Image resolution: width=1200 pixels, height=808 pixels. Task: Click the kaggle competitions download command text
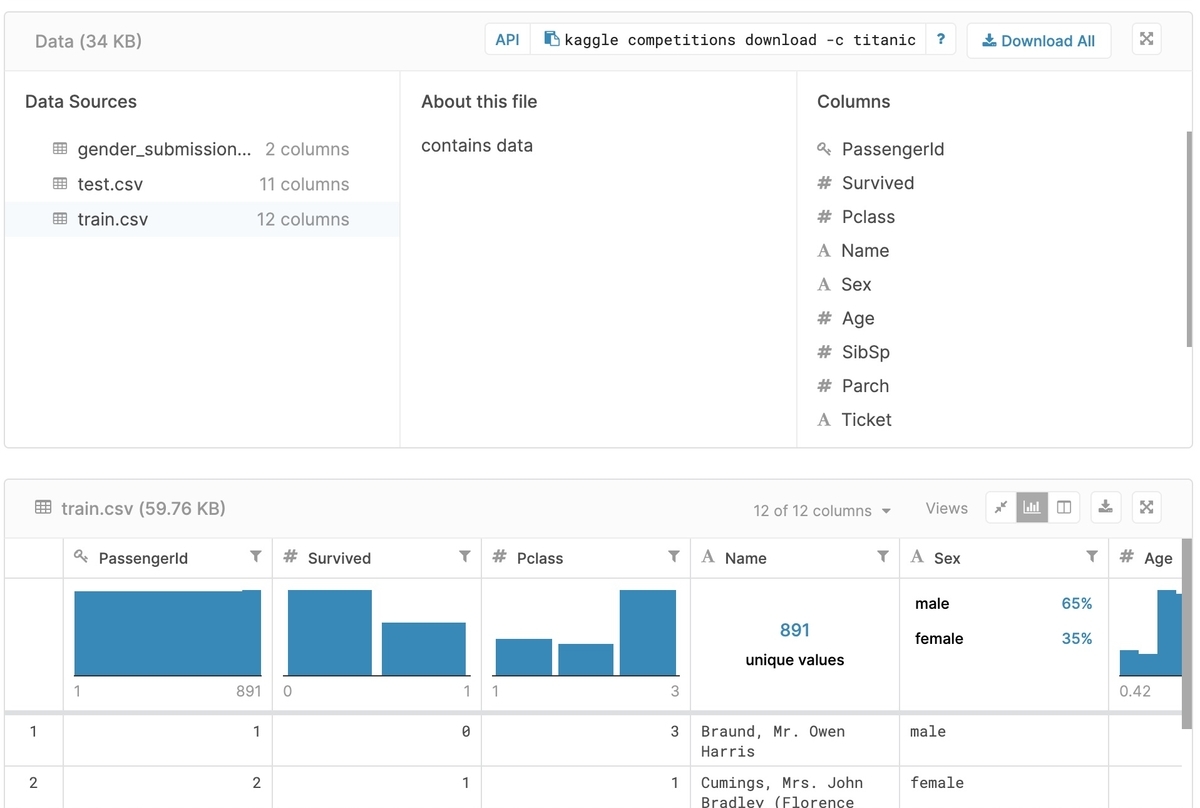point(740,40)
